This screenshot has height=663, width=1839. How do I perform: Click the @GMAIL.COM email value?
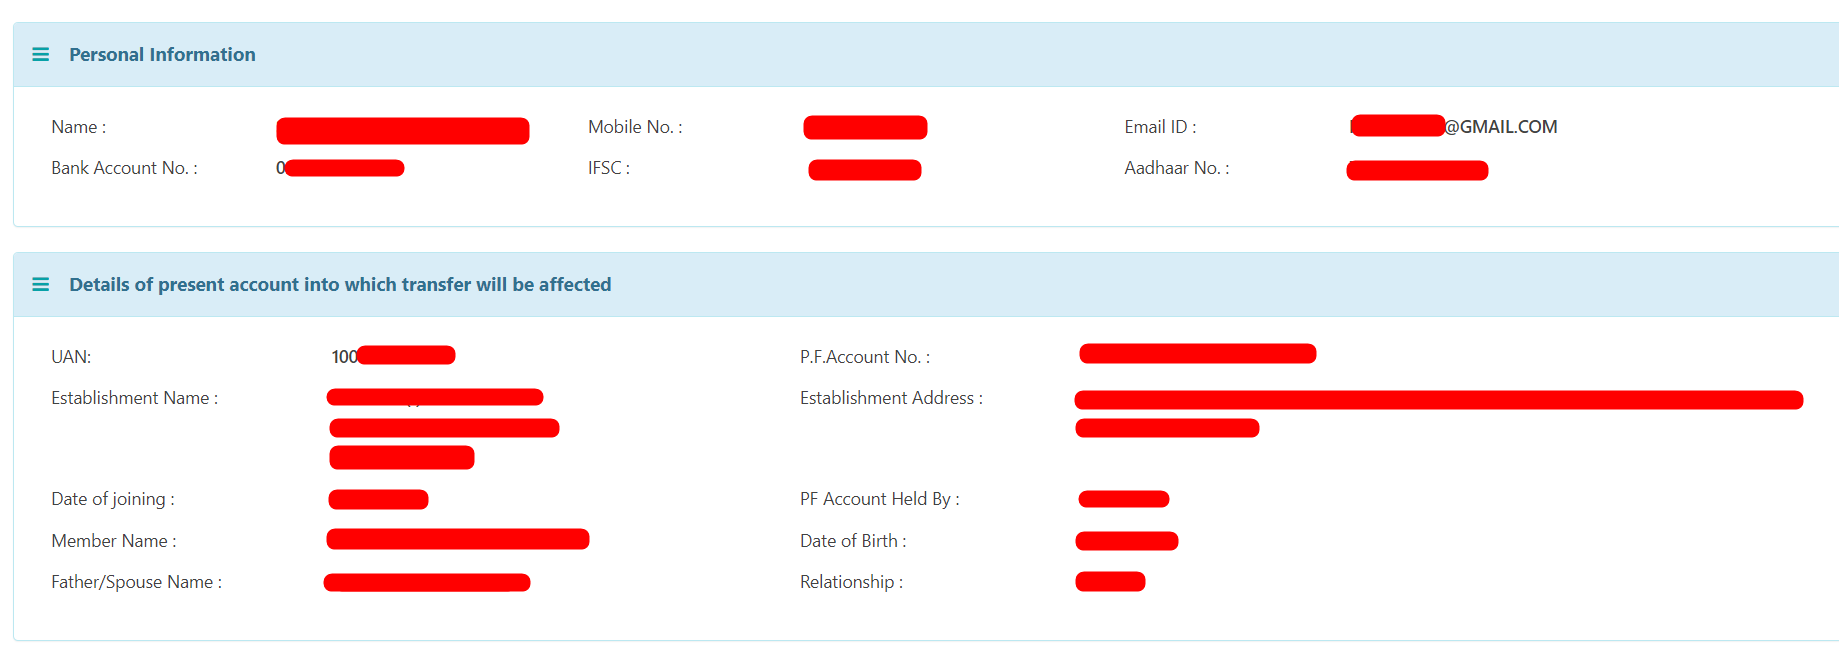[1501, 127]
